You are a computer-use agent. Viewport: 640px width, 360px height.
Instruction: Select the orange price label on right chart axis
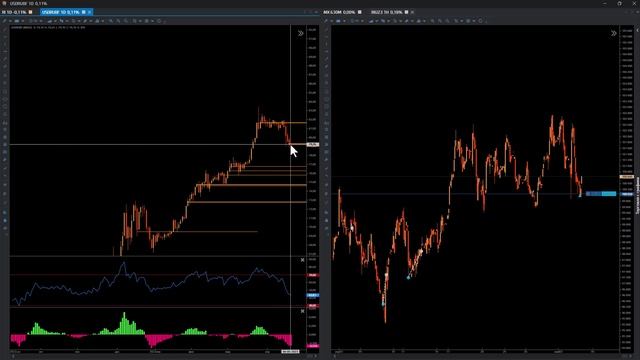pos(627,177)
